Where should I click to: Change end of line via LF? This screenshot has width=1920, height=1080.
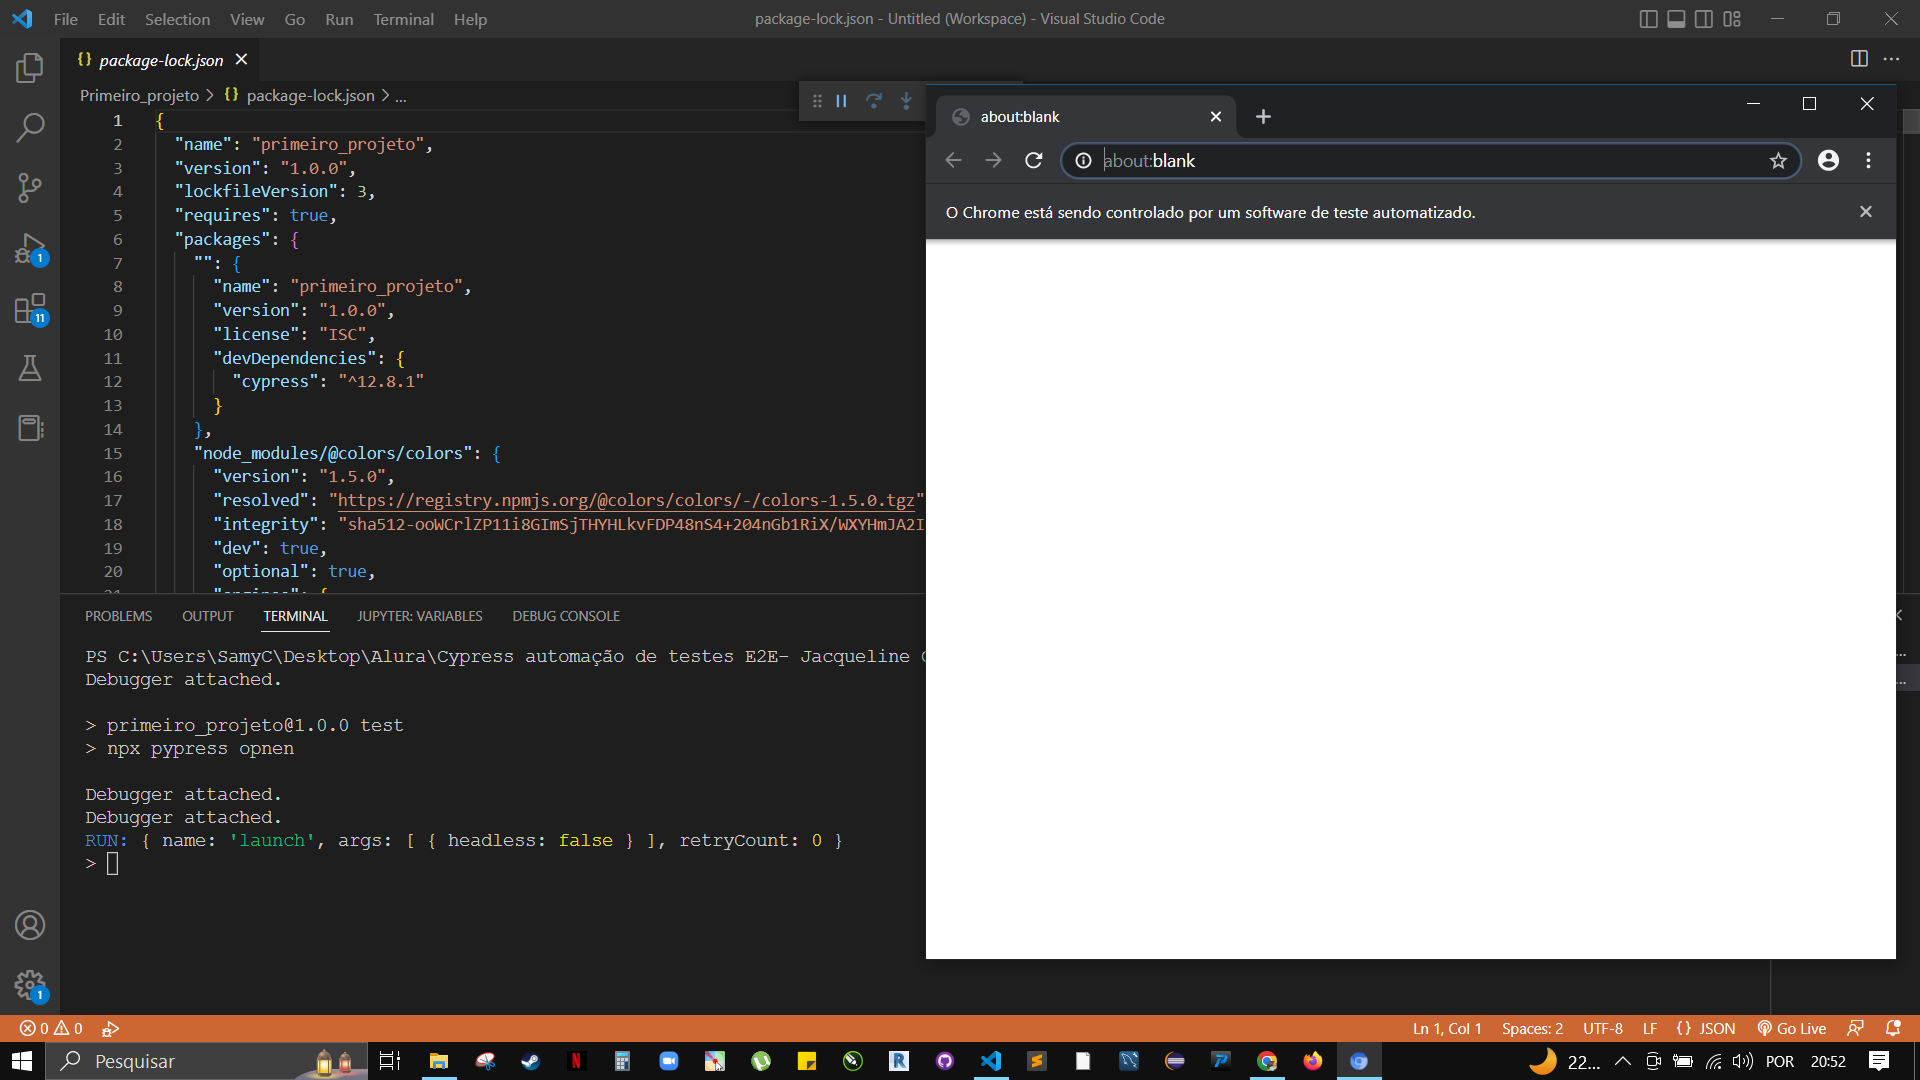tap(1650, 1028)
